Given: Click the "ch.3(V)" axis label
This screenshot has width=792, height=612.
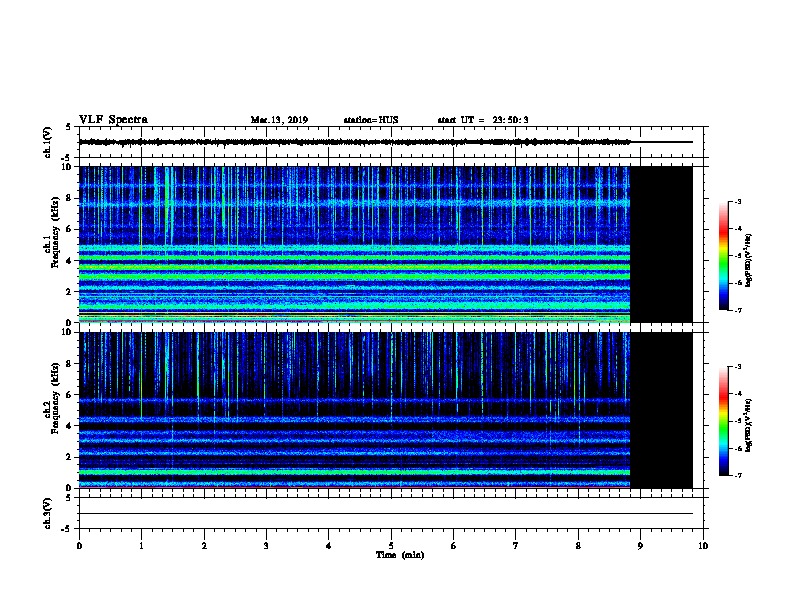Looking at the screenshot, I should click(47, 513).
